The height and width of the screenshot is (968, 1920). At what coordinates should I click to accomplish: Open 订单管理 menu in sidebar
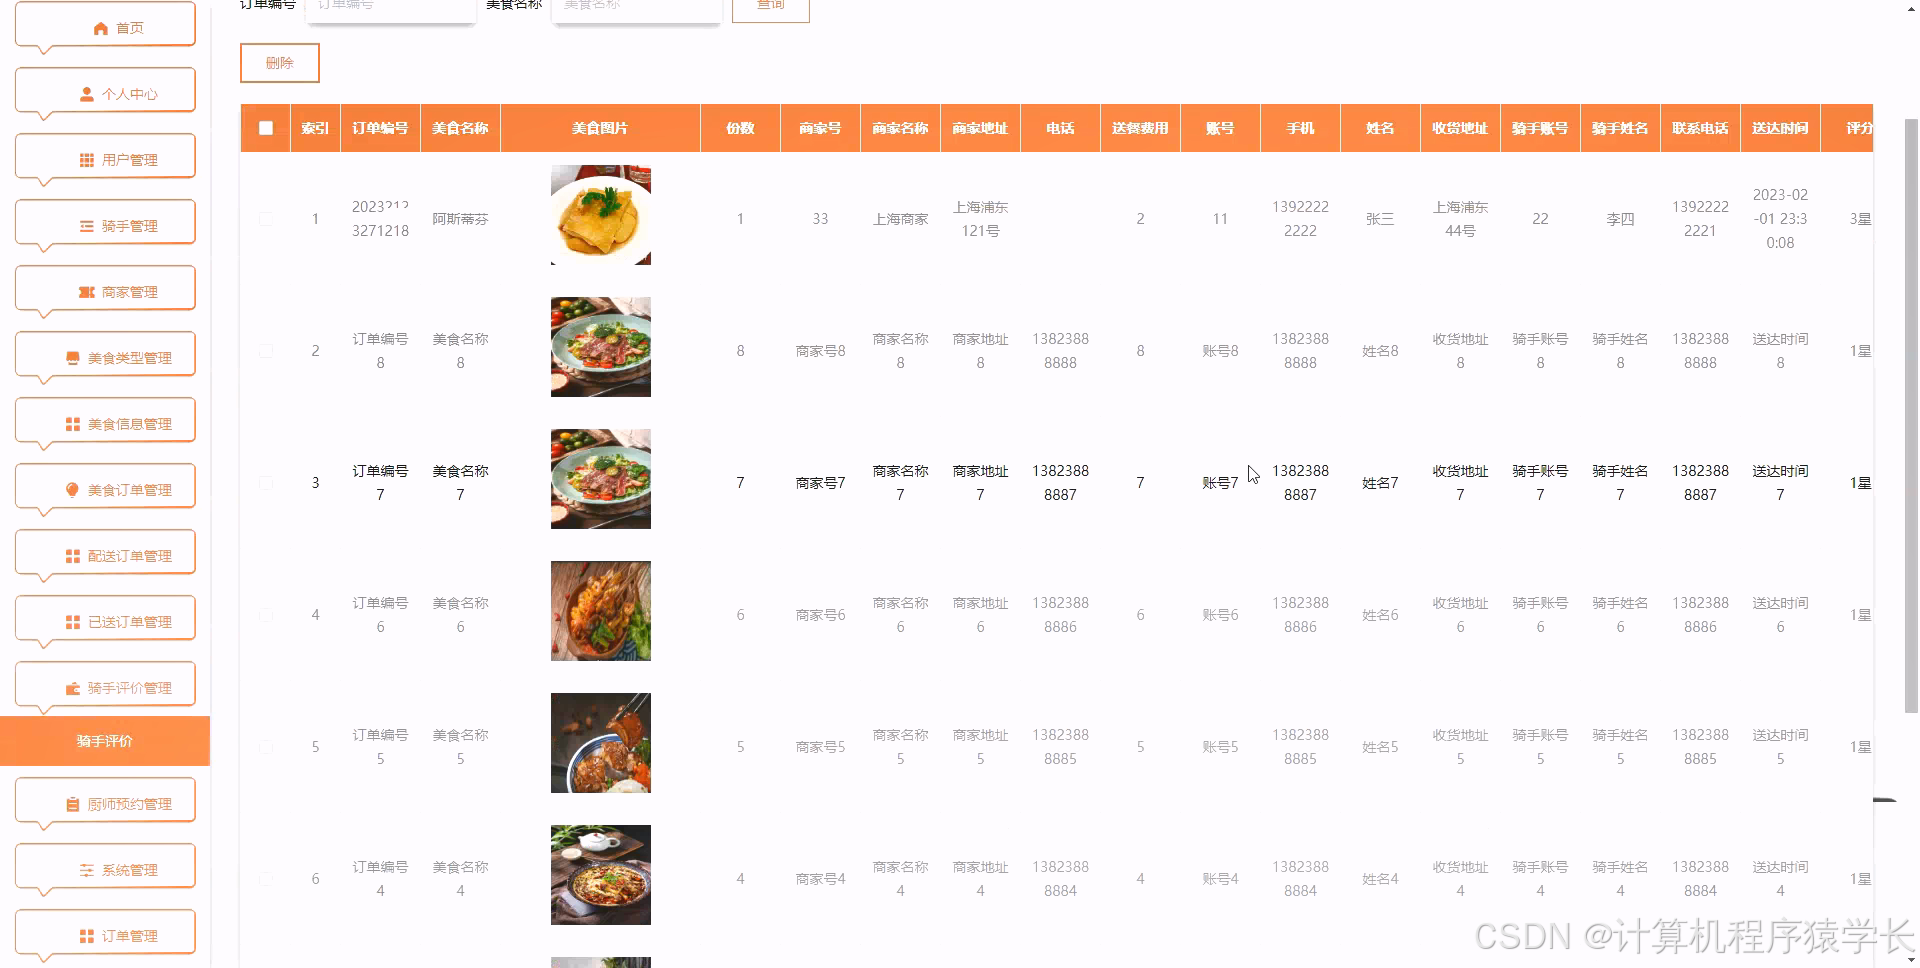coord(105,934)
